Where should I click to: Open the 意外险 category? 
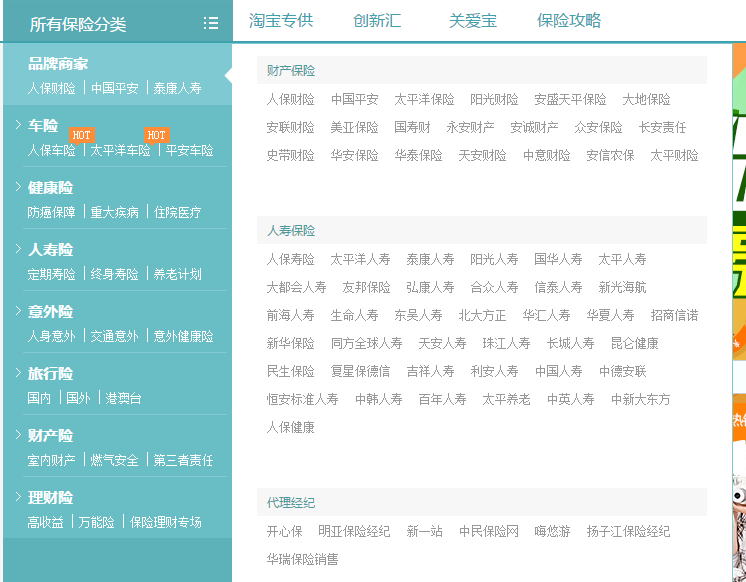click(x=50, y=311)
